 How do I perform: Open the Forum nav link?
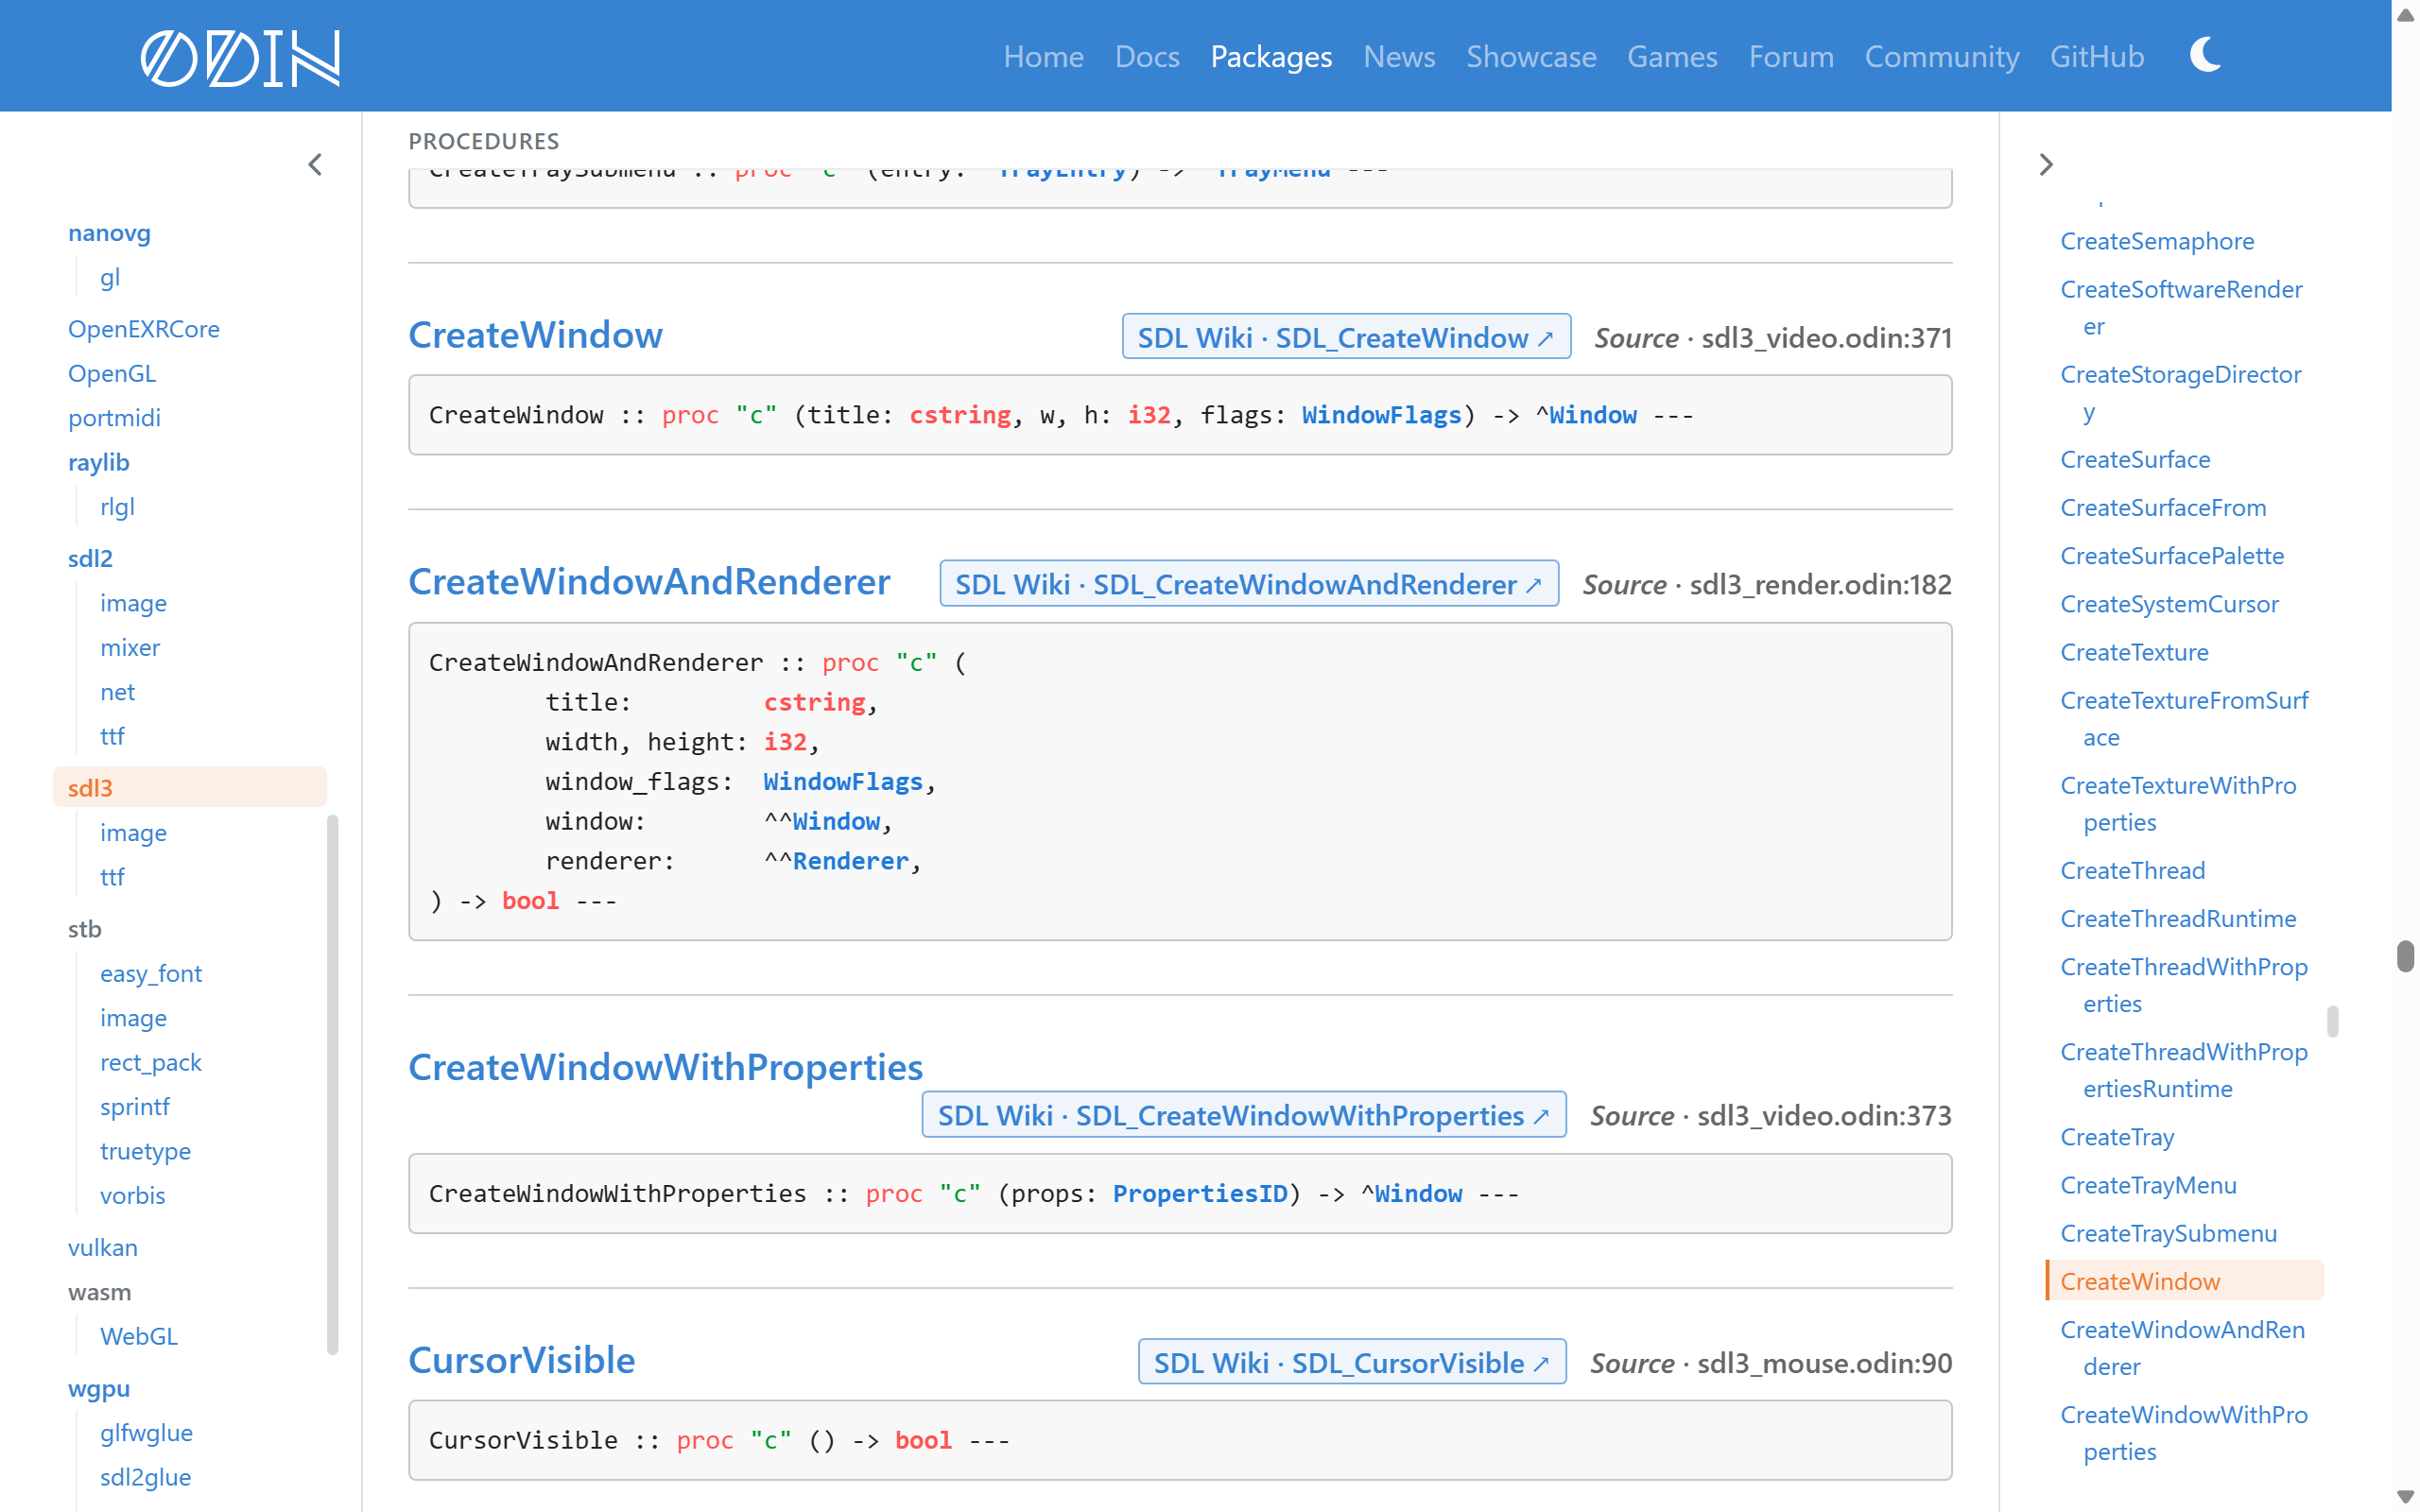[1791, 56]
